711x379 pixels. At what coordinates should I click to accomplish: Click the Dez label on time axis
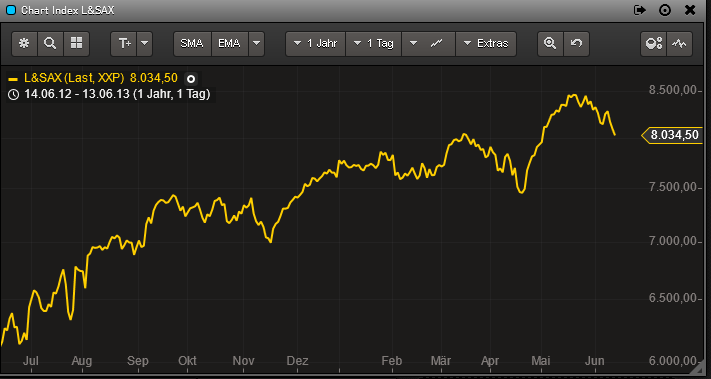(x=297, y=361)
